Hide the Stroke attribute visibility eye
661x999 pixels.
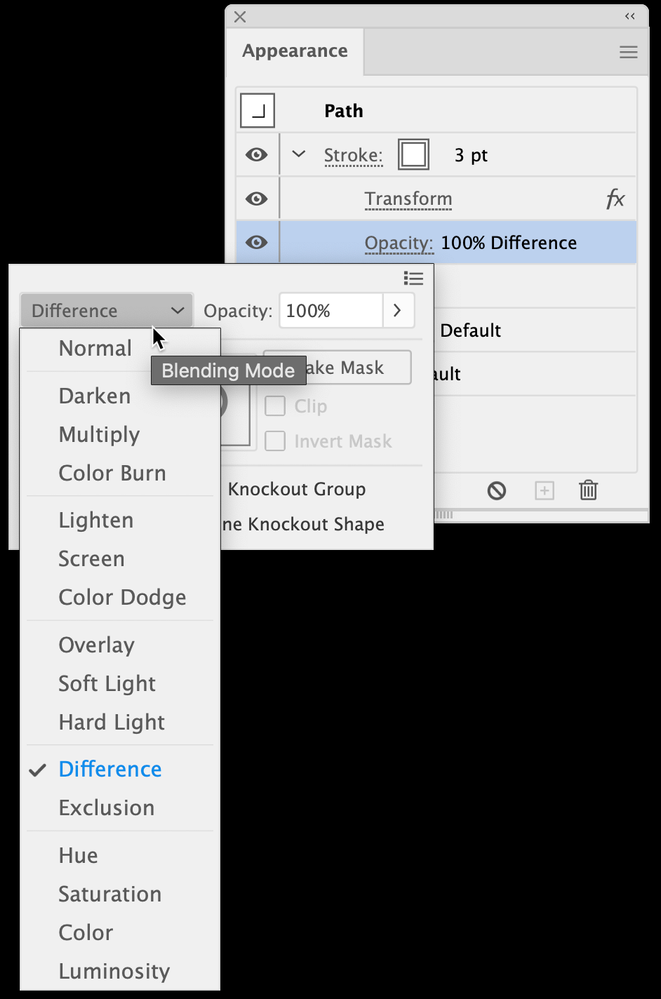[x=257, y=155]
